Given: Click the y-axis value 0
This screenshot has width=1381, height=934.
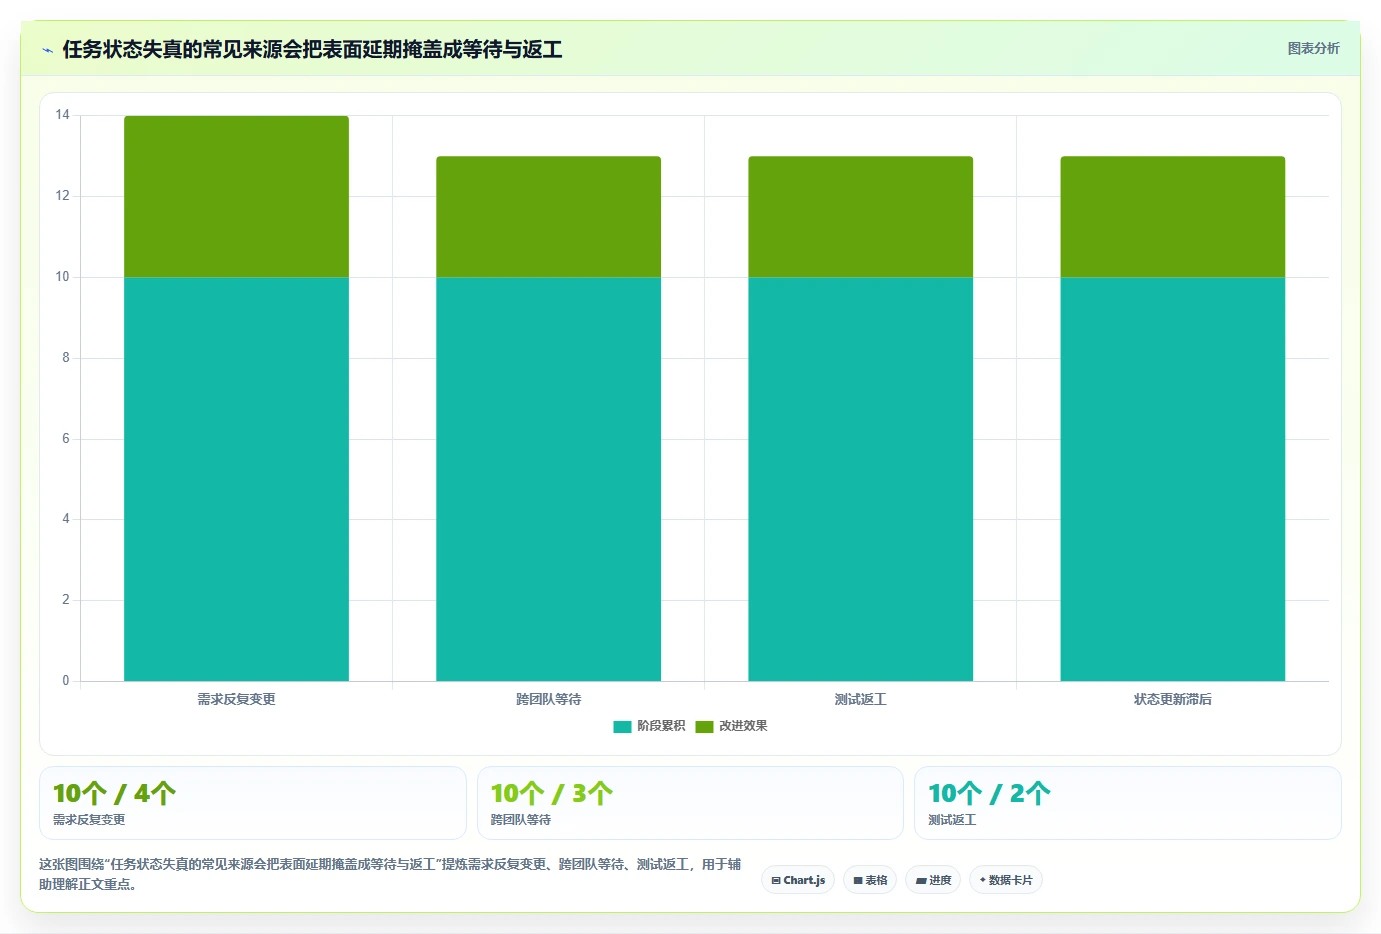Looking at the screenshot, I should [x=66, y=681].
